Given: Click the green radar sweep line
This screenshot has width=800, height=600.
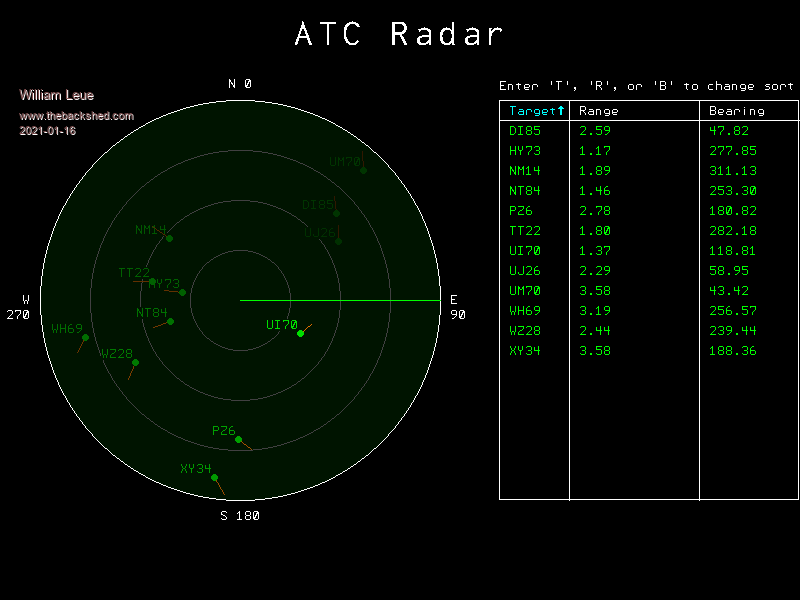Looking at the screenshot, I should 340,300.
